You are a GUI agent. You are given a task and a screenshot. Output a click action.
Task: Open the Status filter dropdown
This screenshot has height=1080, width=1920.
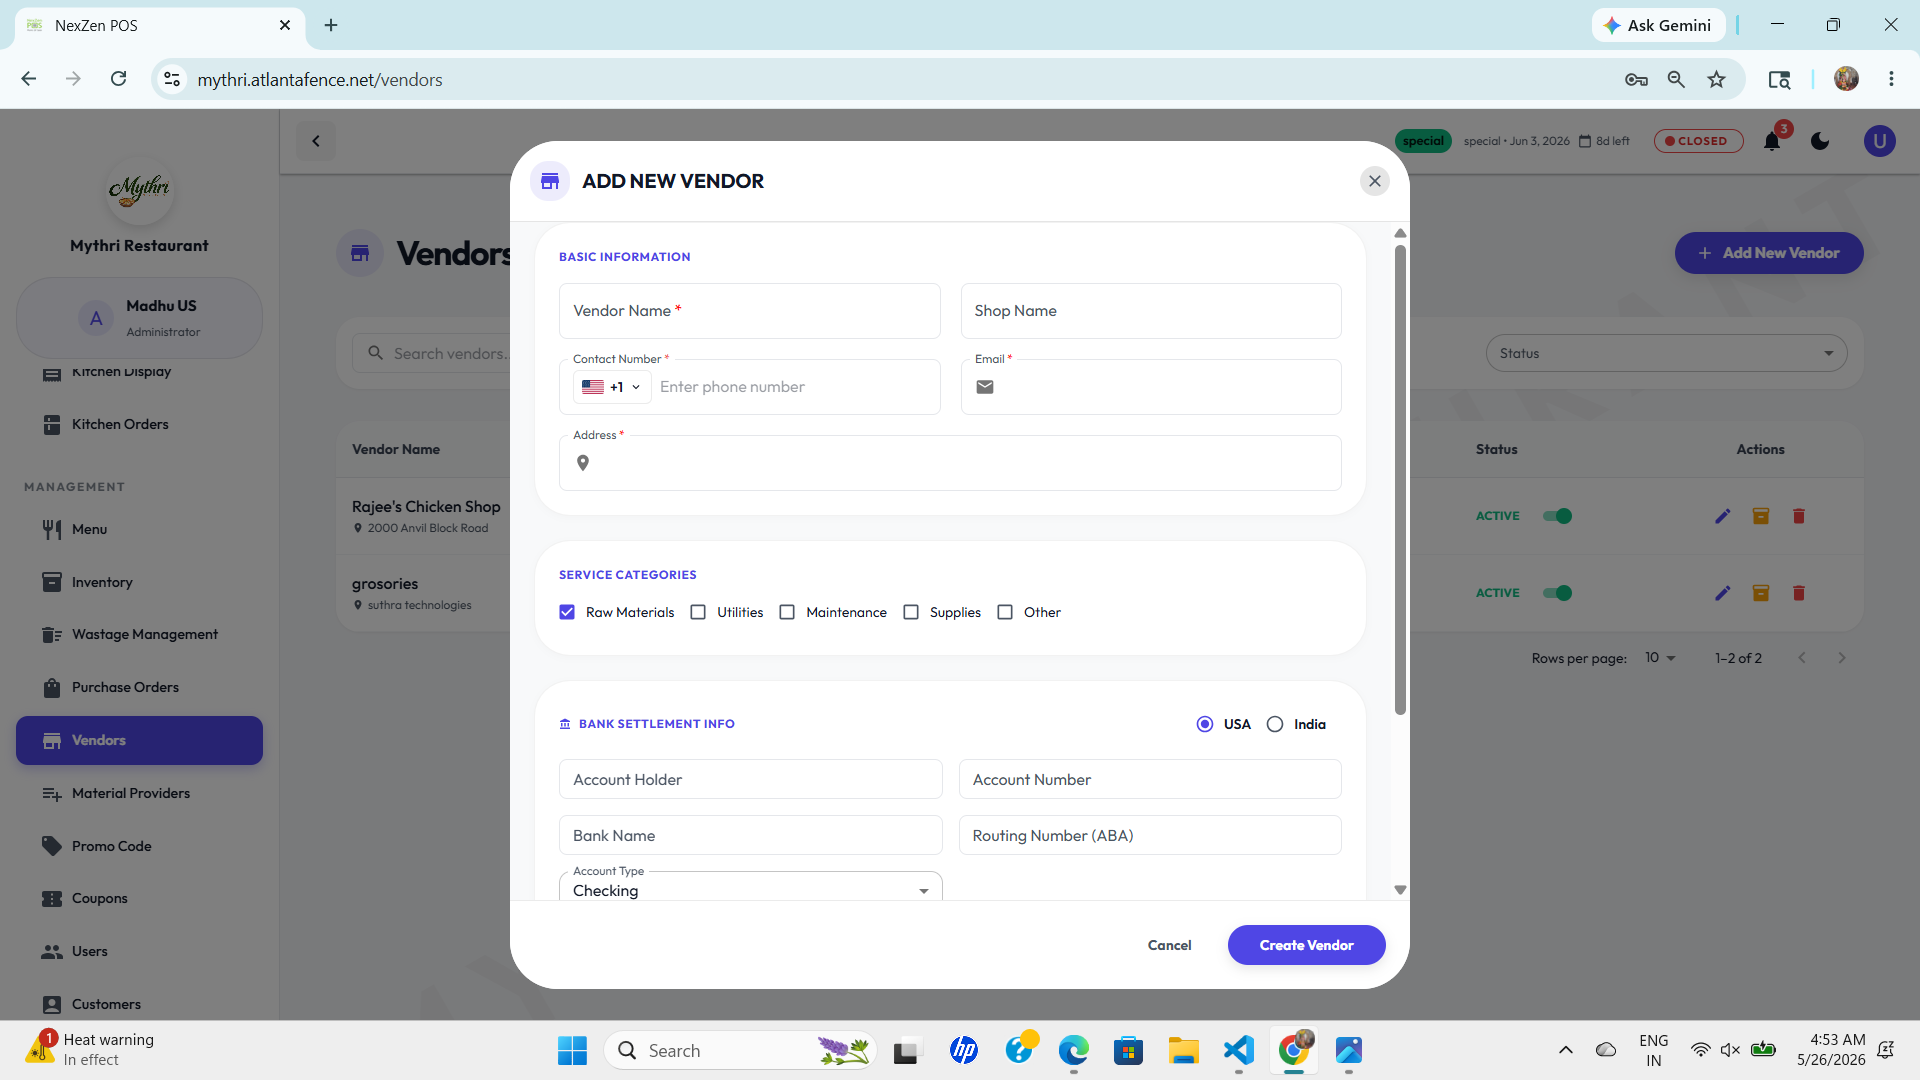point(1666,353)
